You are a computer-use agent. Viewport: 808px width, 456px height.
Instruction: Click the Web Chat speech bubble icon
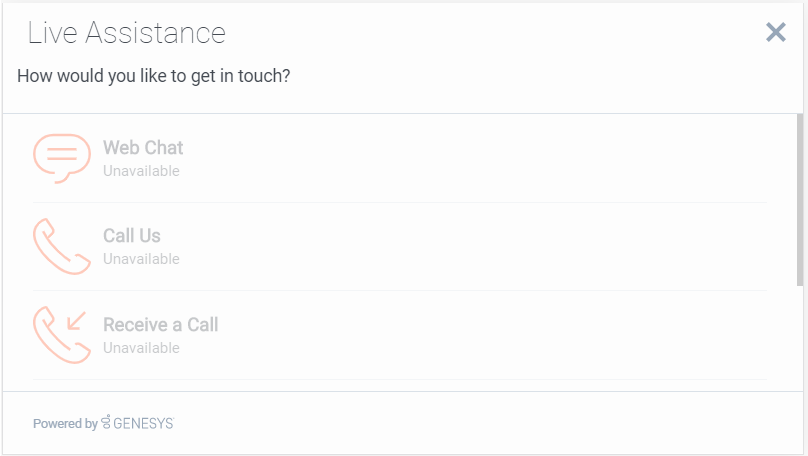click(61, 157)
